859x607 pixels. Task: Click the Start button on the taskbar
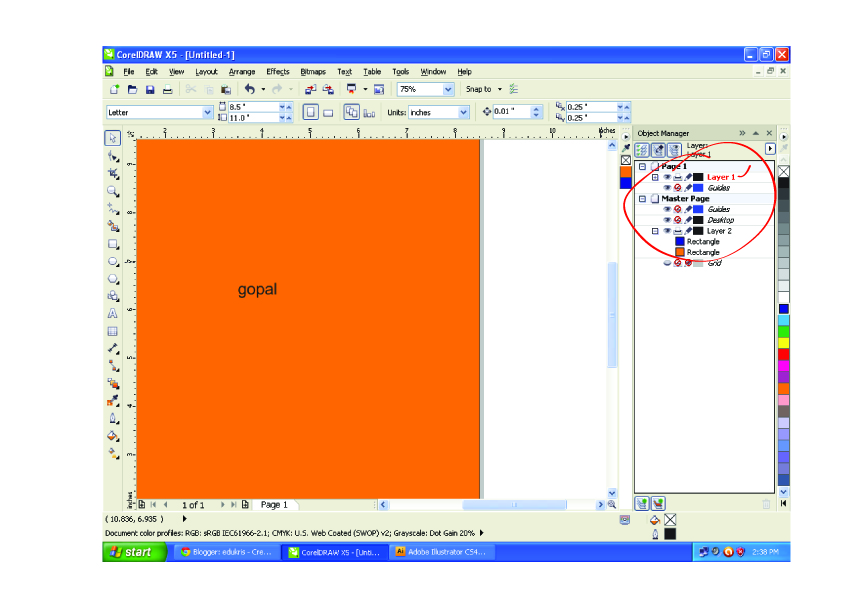pyautogui.click(x=132, y=551)
